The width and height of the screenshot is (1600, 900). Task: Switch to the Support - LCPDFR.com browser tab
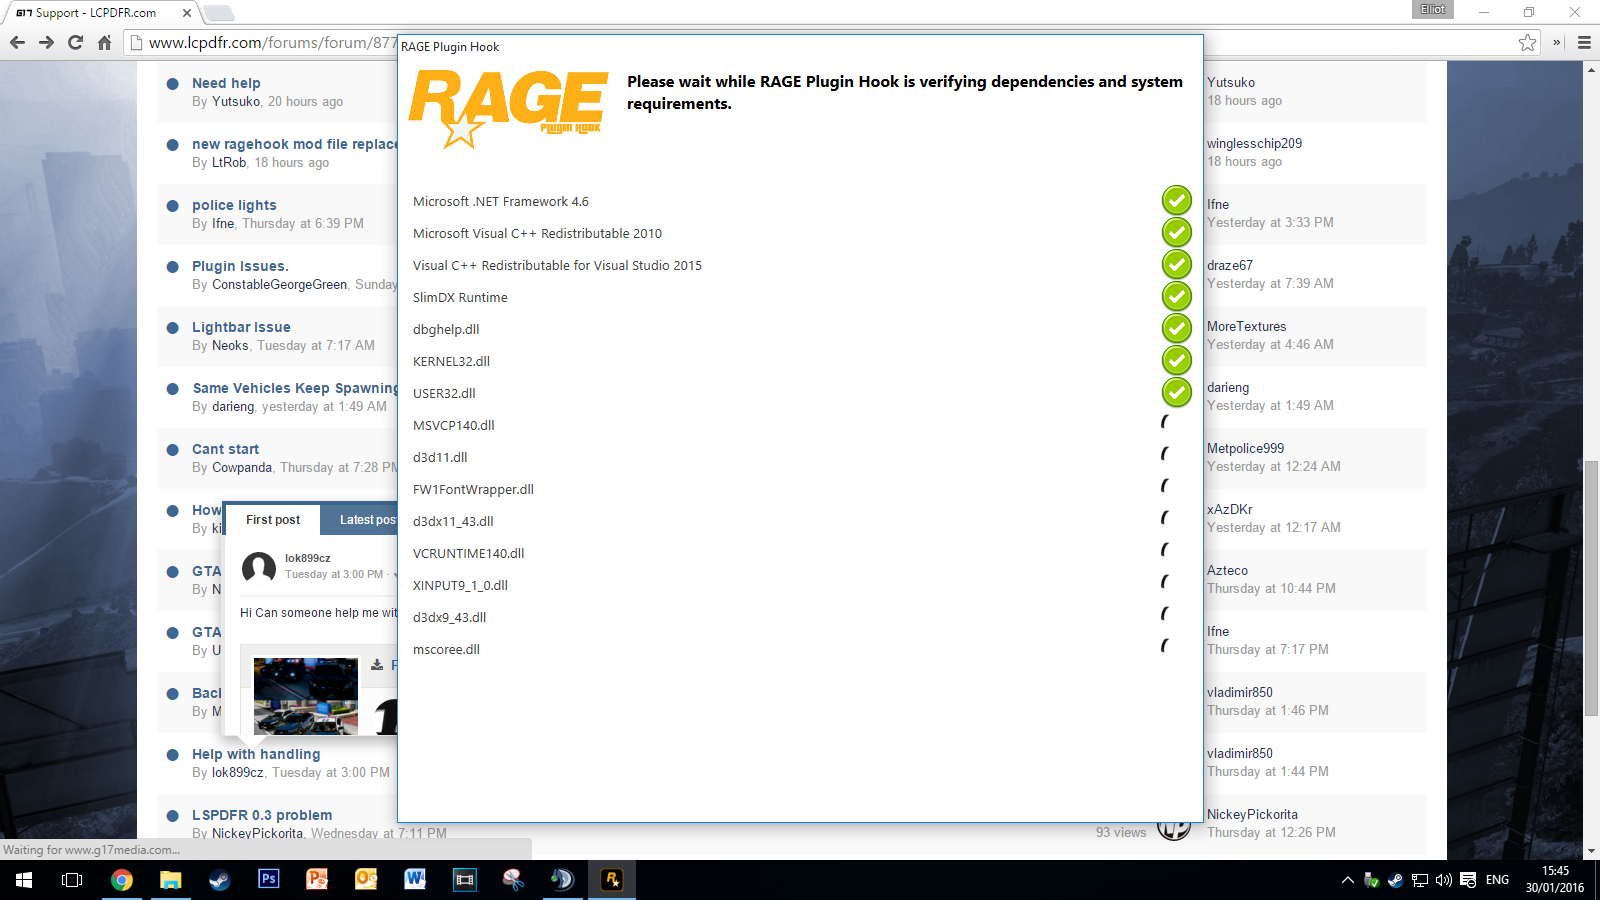(97, 13)
